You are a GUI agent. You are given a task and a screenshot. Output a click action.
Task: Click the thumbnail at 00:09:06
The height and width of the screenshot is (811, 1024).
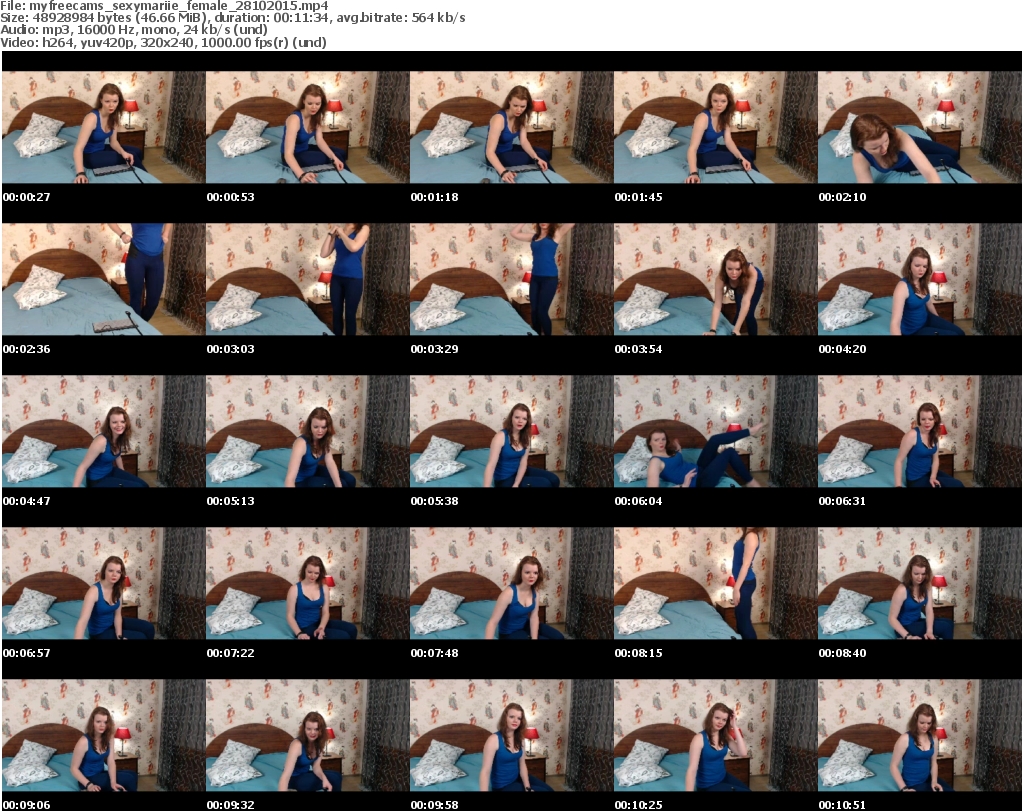tap(104, 736)
